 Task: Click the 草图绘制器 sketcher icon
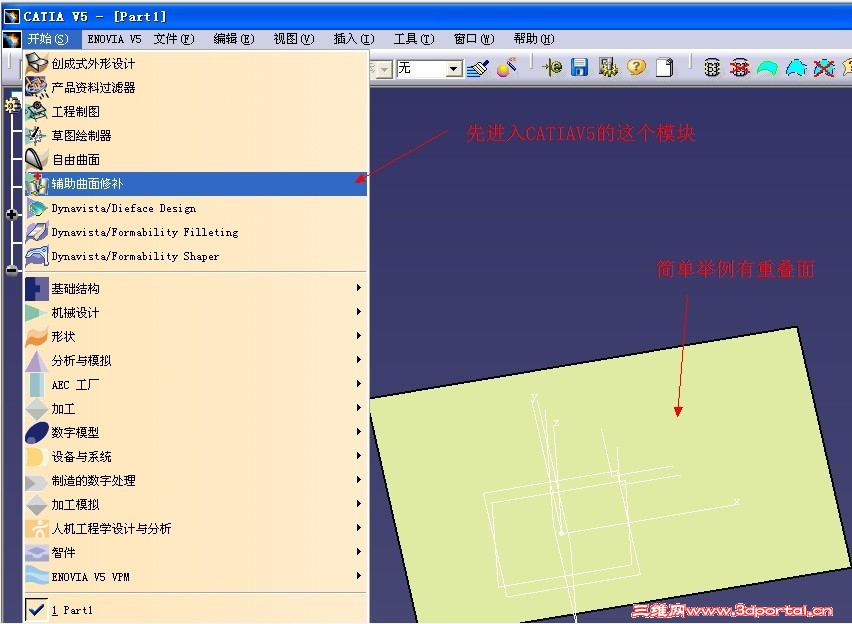(x=37, y=135)
